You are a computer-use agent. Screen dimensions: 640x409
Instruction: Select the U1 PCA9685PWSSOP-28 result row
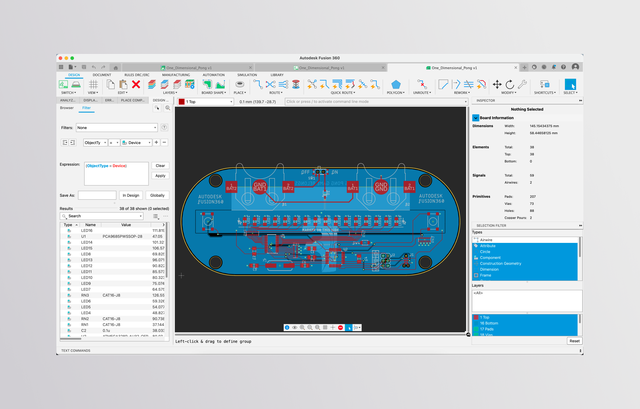(x=113, y=236)
